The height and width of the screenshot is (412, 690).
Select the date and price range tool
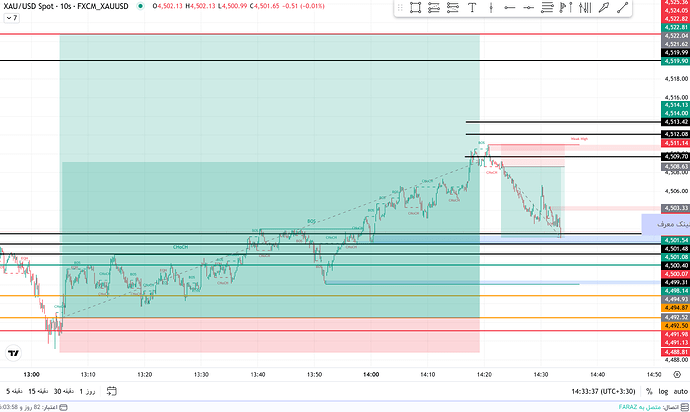(585, 7)
